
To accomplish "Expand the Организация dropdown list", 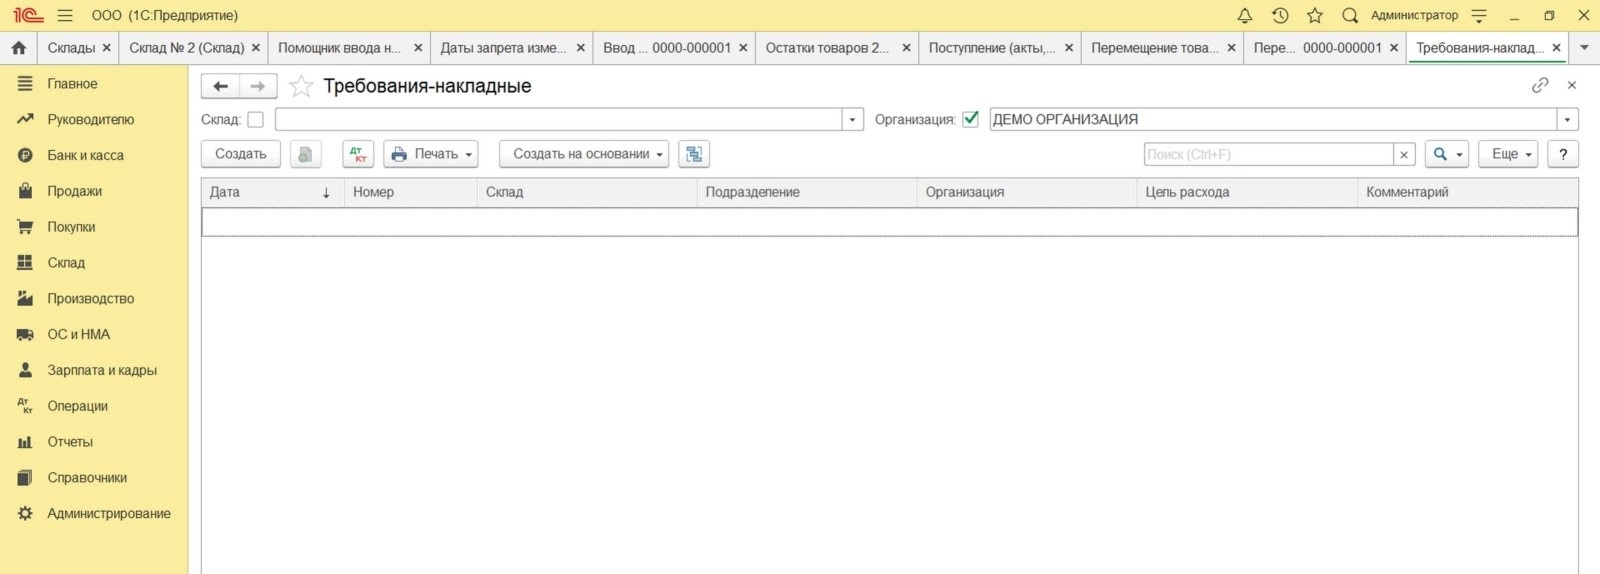I will [x=1567, y=119].
